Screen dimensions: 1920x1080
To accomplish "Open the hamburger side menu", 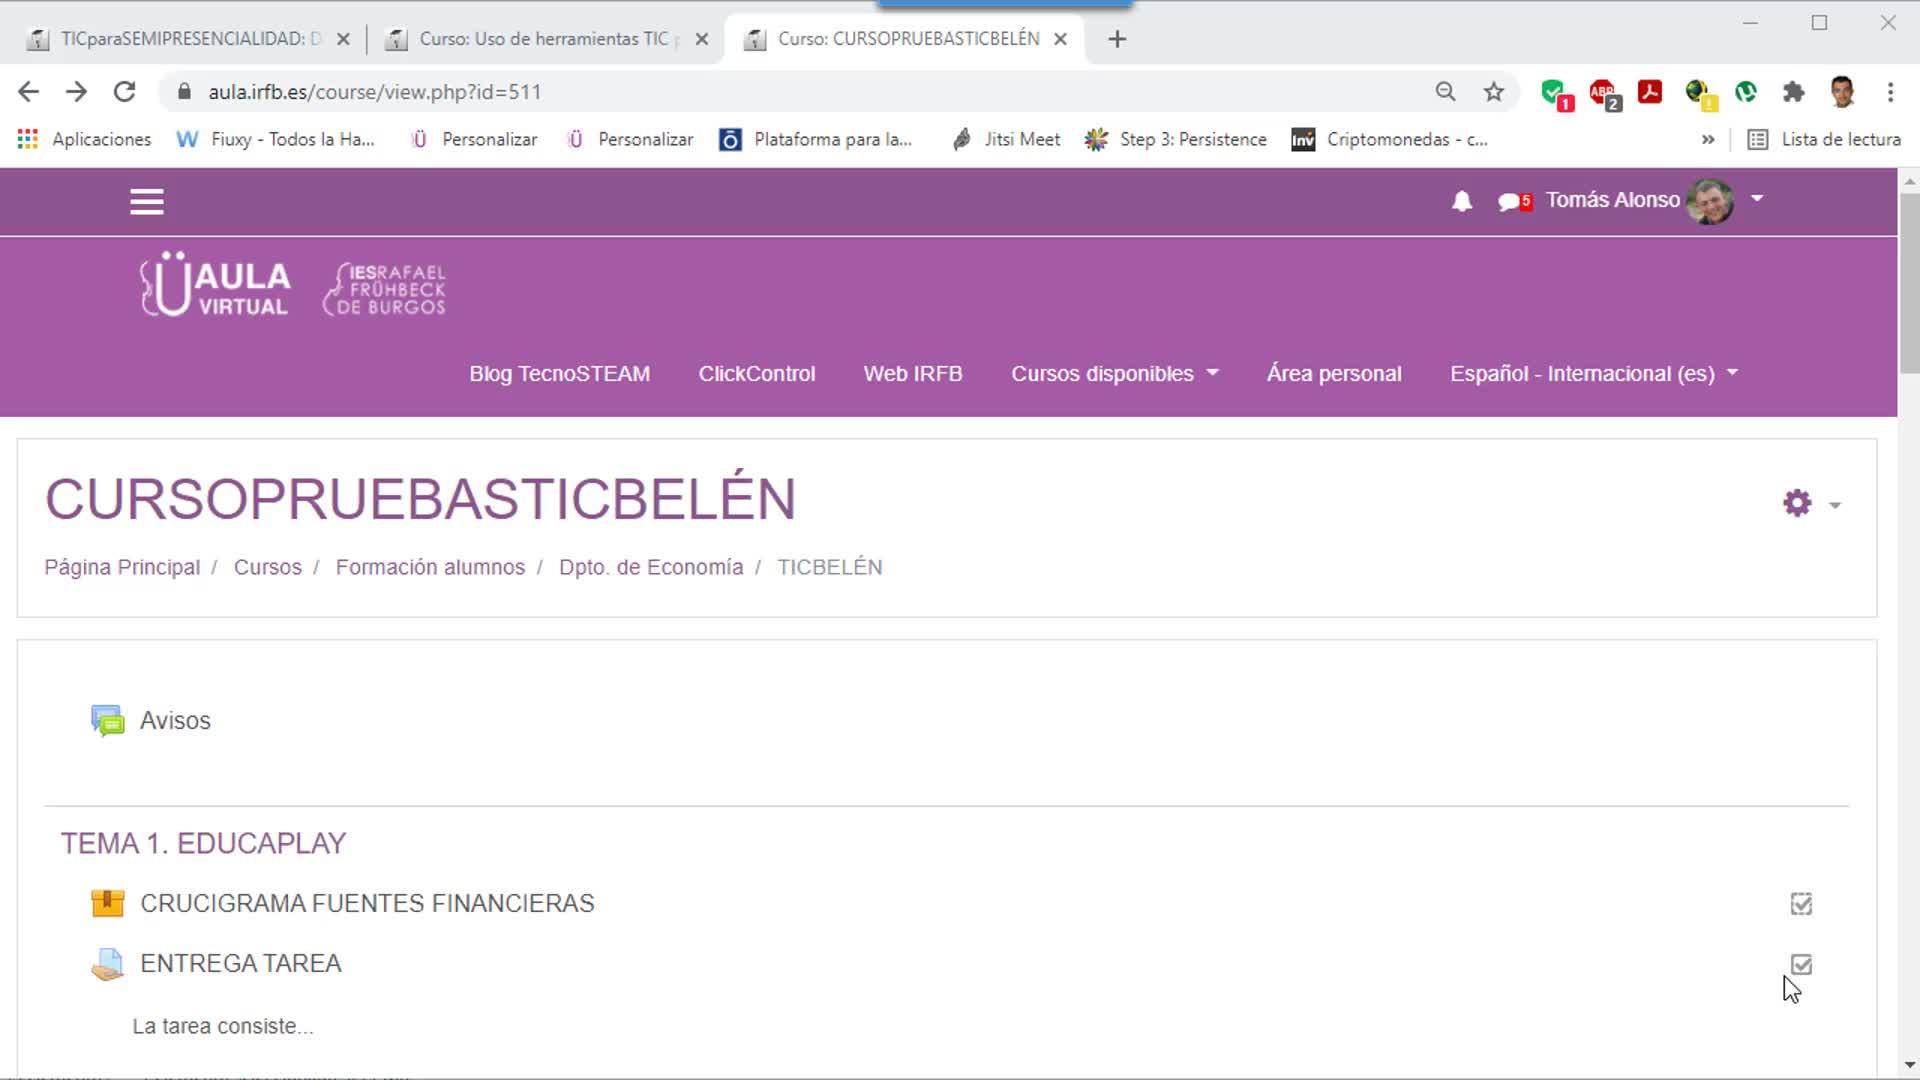I will 146,202.
